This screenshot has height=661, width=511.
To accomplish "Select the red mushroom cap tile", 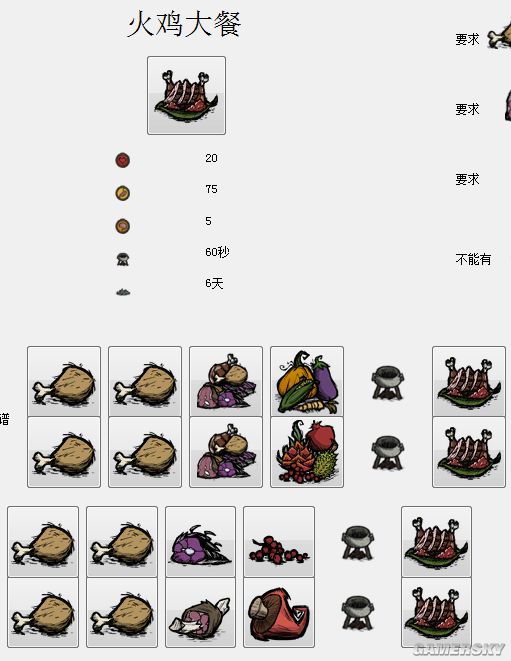I will click(x=279, y=612).
